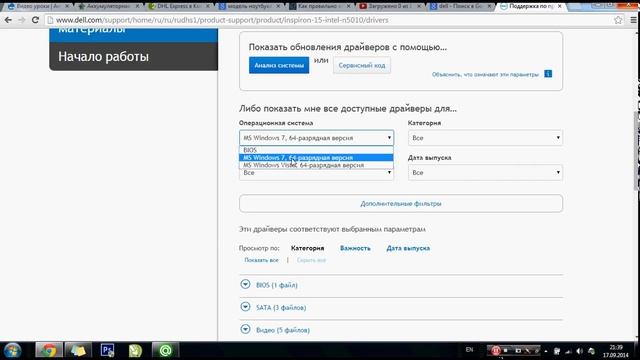The image size is (640, 360).
Task: Reload the Dell support page
Action: click(x=36, y=20)
